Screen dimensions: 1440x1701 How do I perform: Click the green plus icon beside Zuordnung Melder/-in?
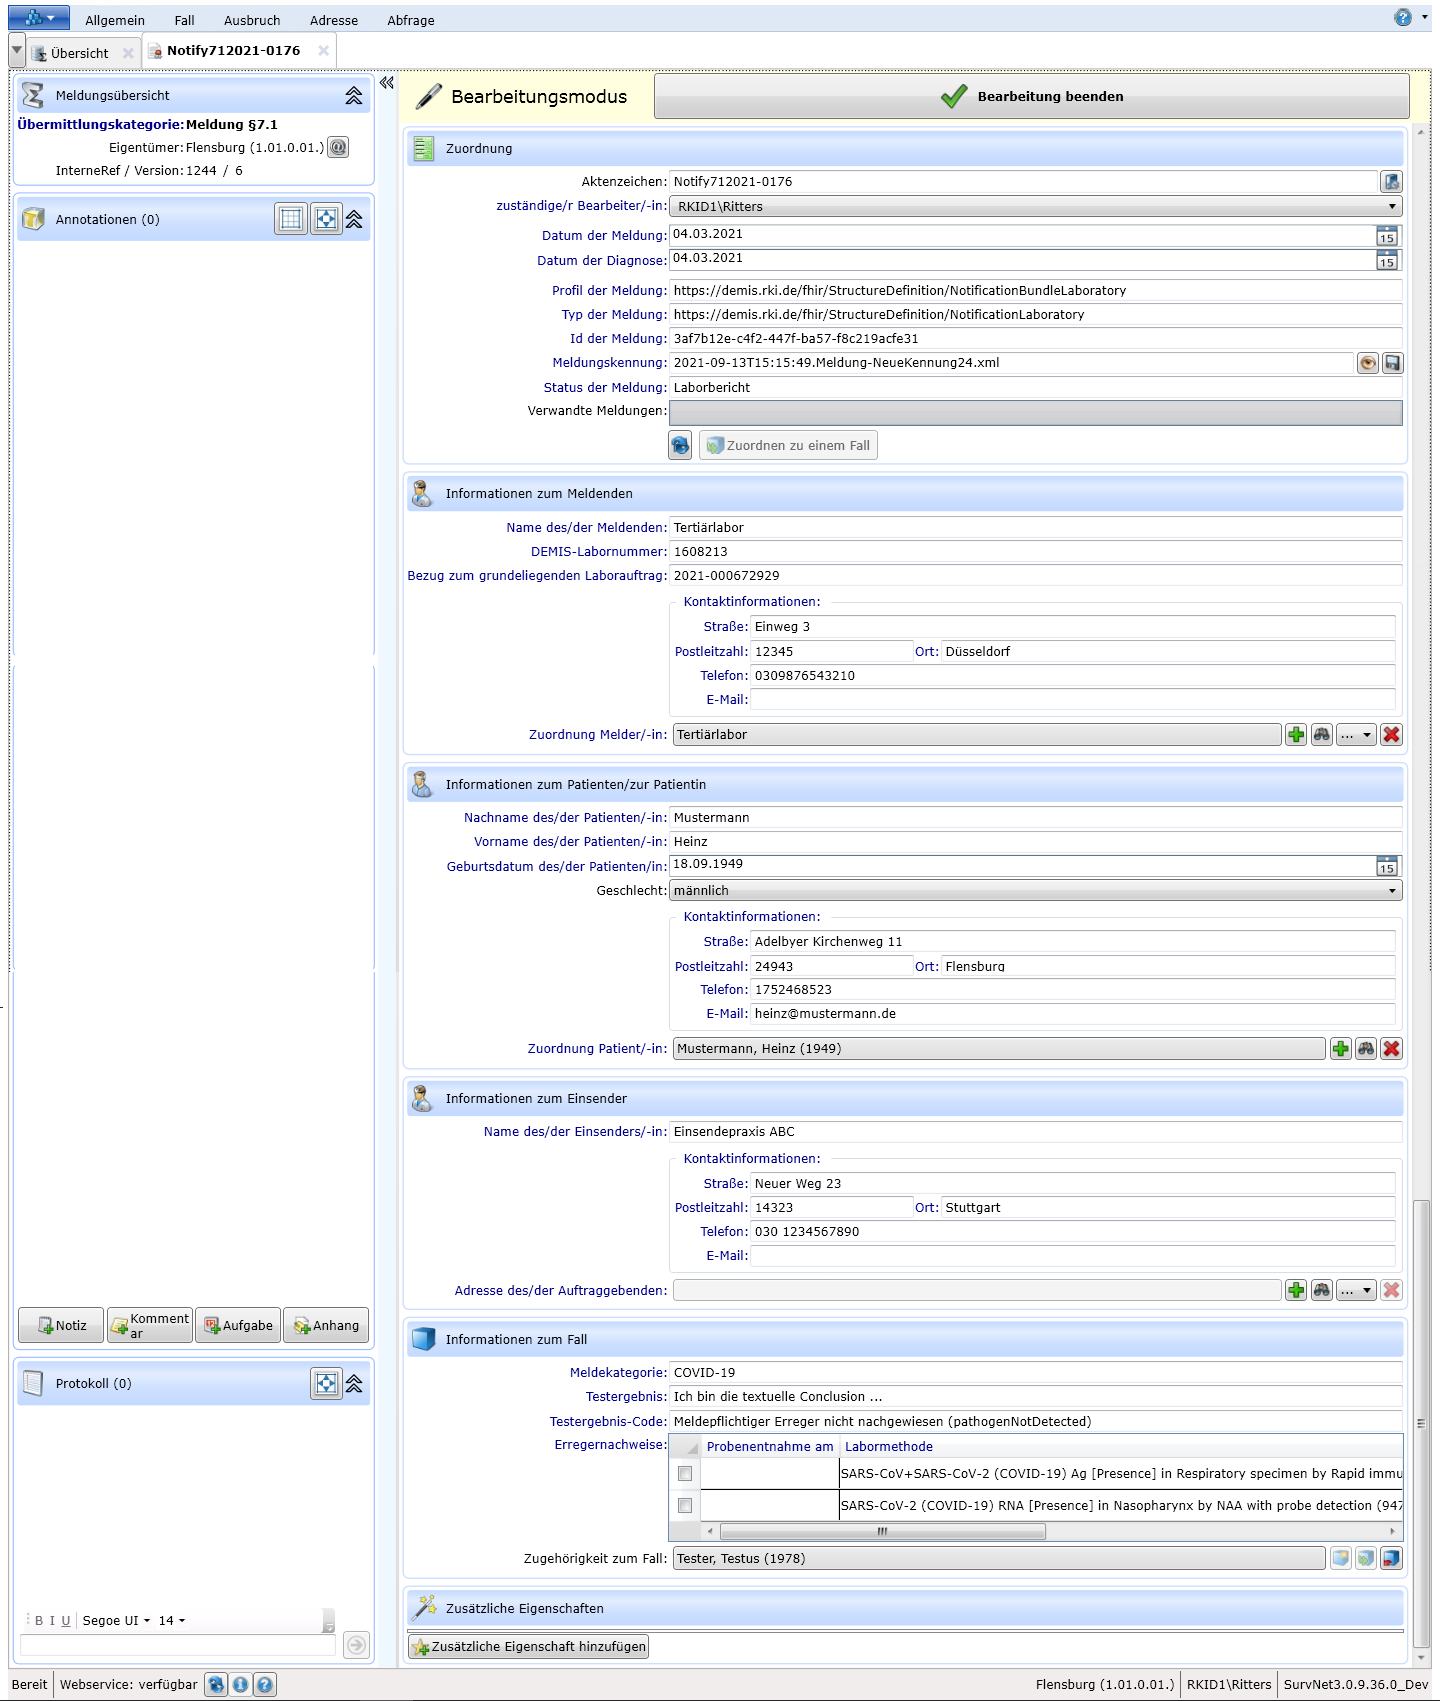1296,735
